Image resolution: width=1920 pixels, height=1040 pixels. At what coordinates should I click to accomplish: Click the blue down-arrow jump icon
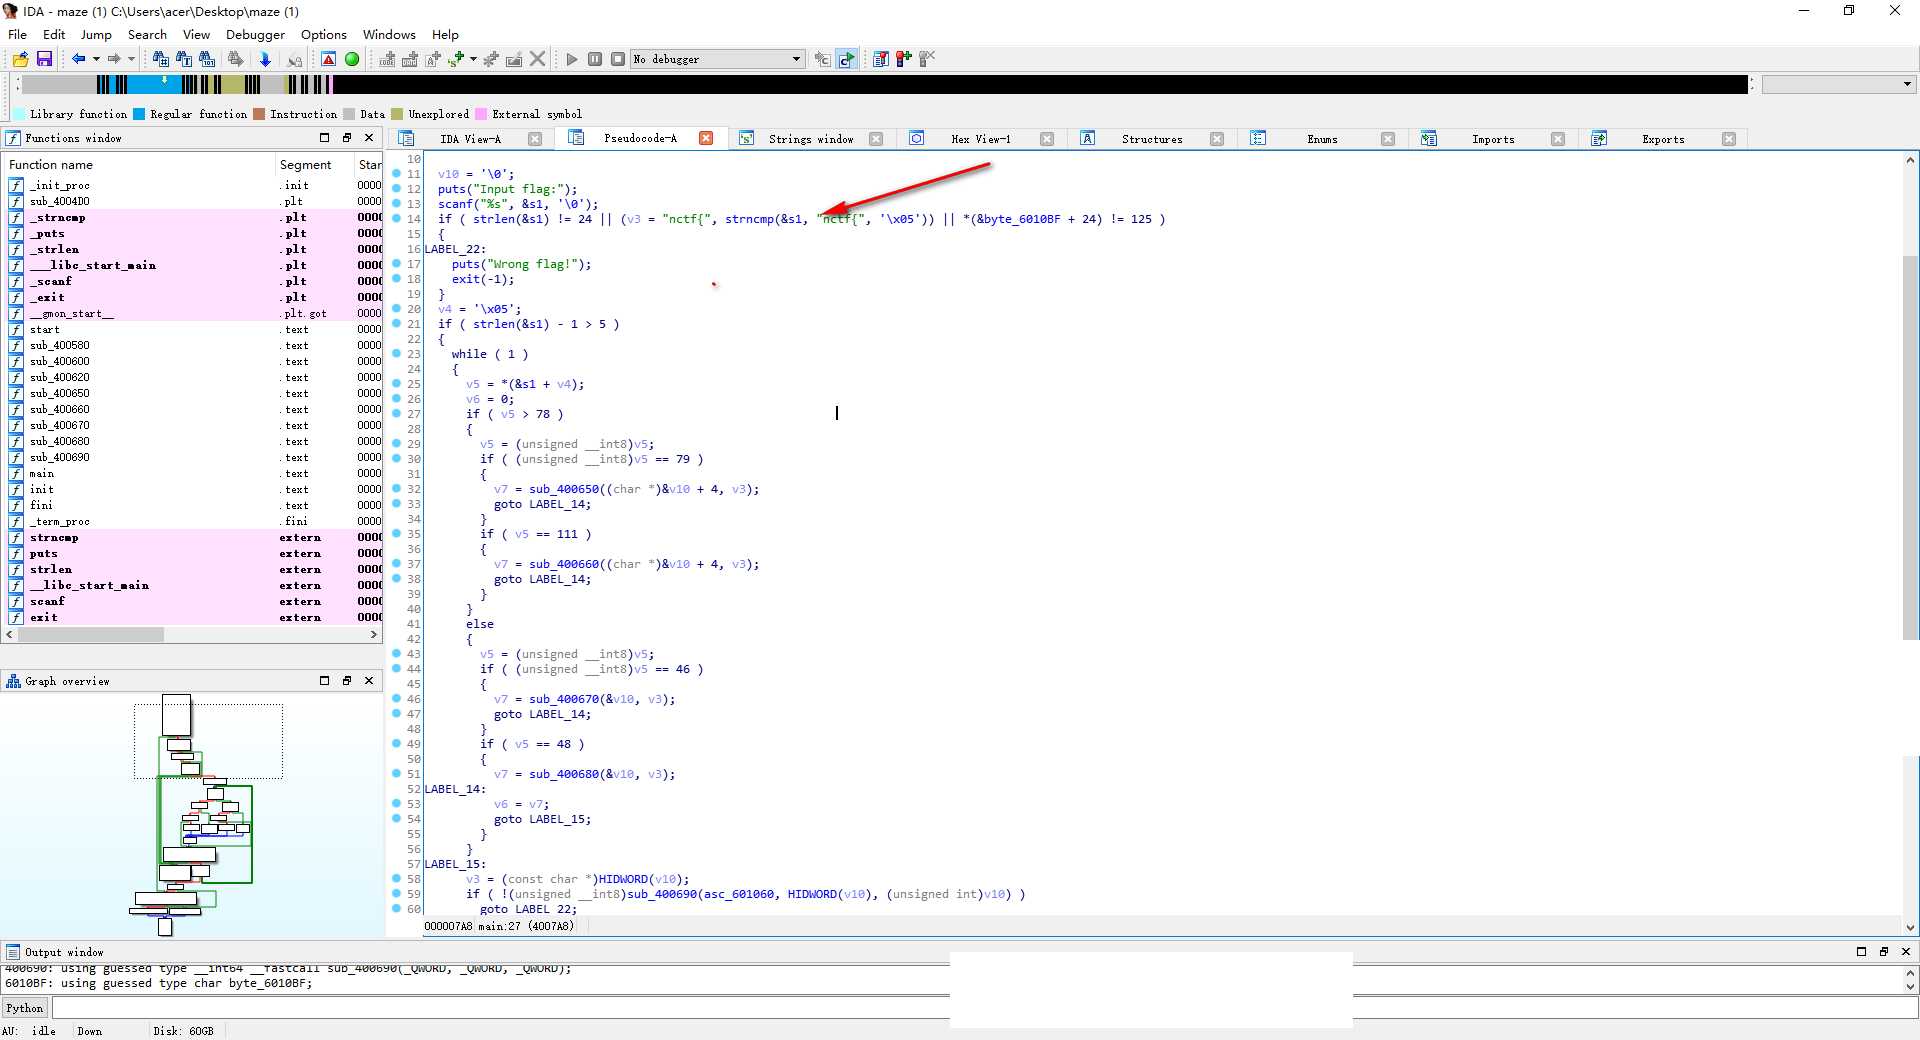(x=265, y=59)
